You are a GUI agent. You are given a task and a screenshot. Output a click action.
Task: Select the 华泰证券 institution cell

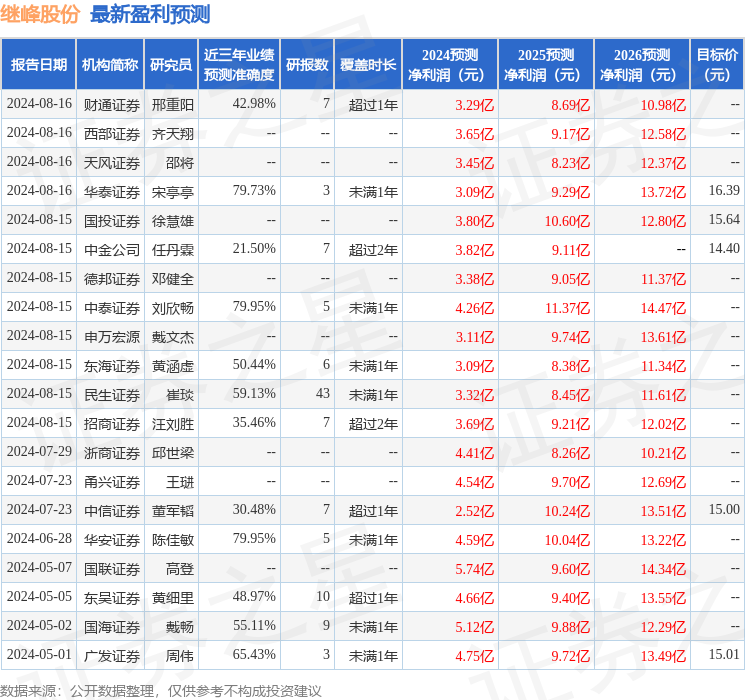click(x=112, y=192)
